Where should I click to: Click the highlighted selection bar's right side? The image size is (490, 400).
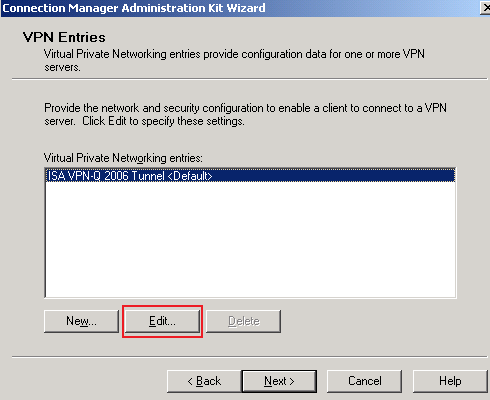click(400, 176)
